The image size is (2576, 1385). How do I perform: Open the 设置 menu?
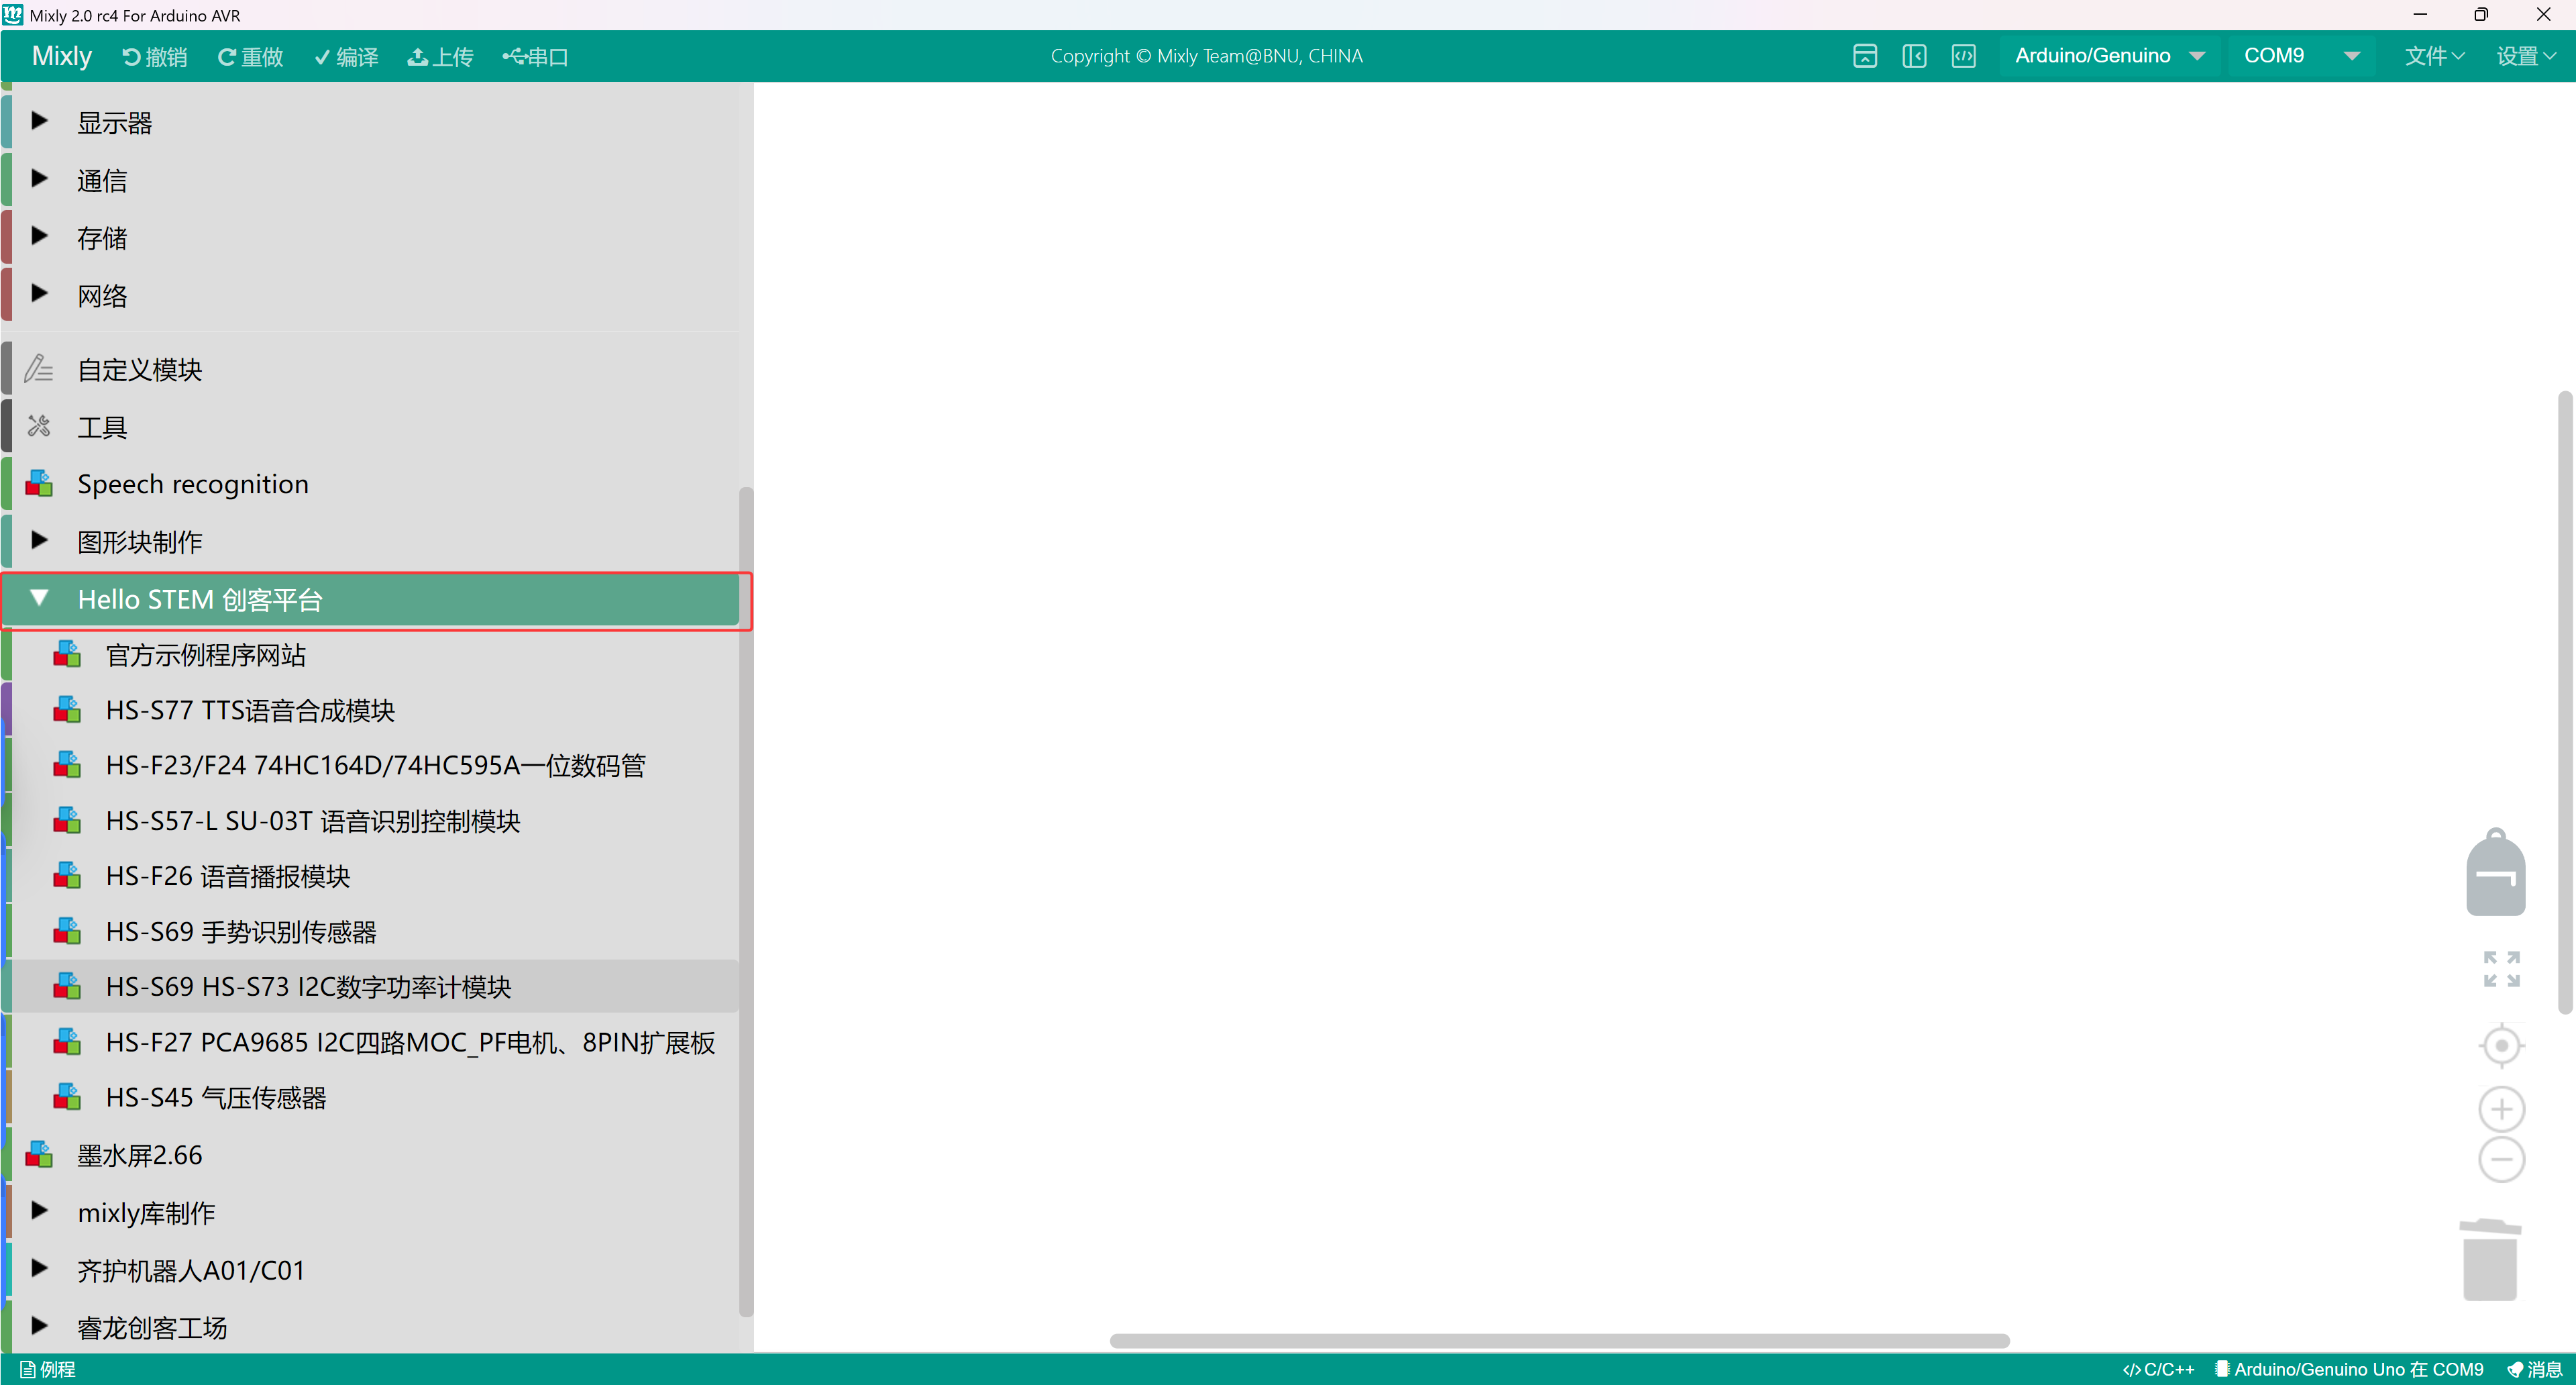coord(2525,56)
